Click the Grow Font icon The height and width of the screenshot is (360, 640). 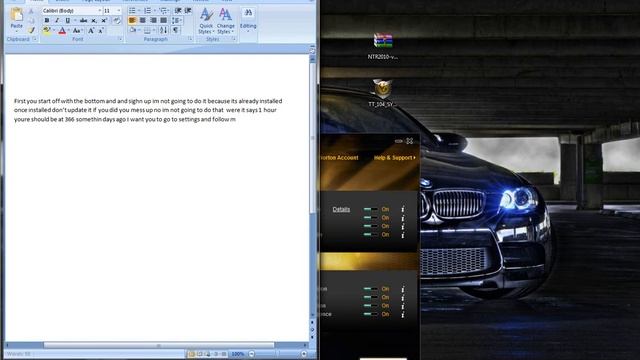[x=91, y=31]
